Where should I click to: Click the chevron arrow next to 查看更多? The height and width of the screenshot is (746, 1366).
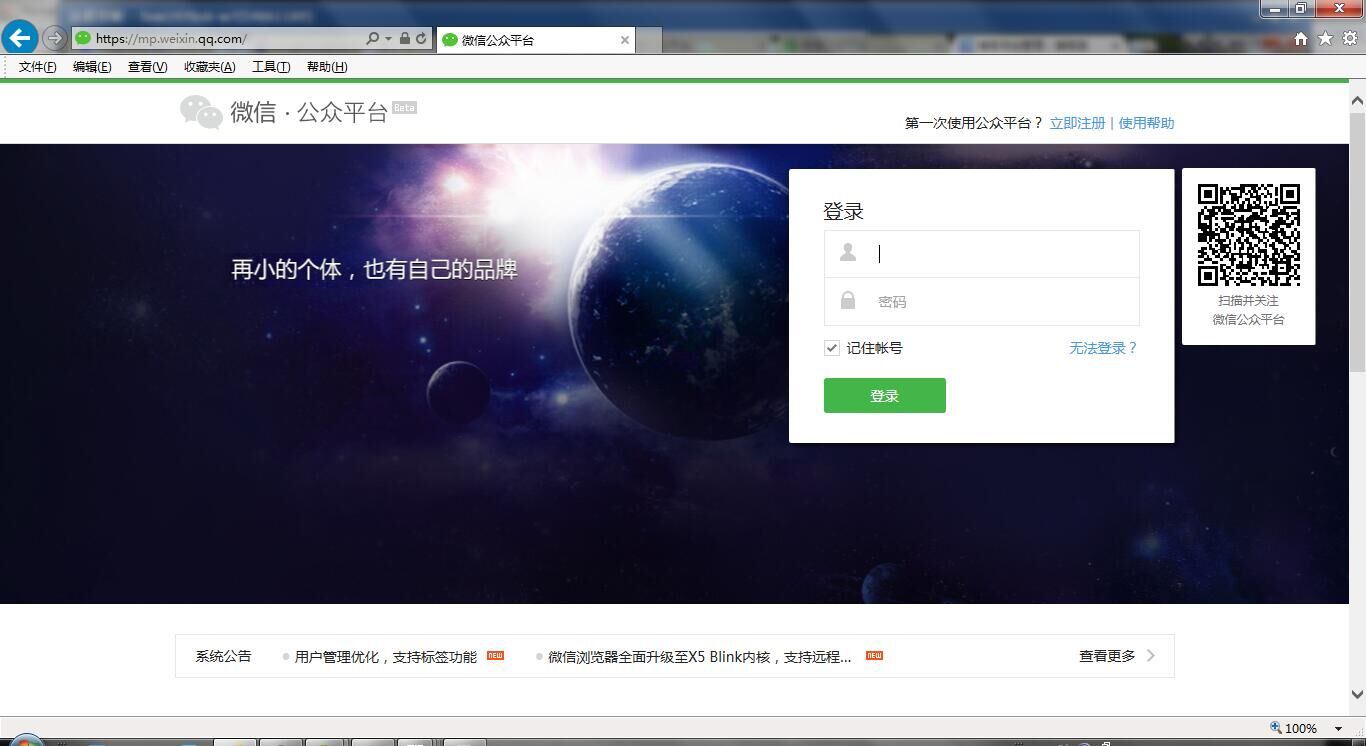pos(1151,656)
